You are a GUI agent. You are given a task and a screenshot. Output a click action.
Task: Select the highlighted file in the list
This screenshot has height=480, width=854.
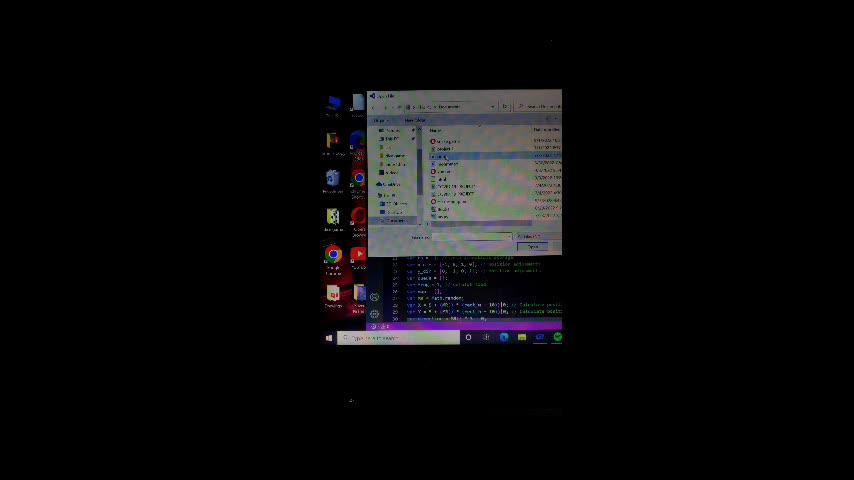point(493,156)
